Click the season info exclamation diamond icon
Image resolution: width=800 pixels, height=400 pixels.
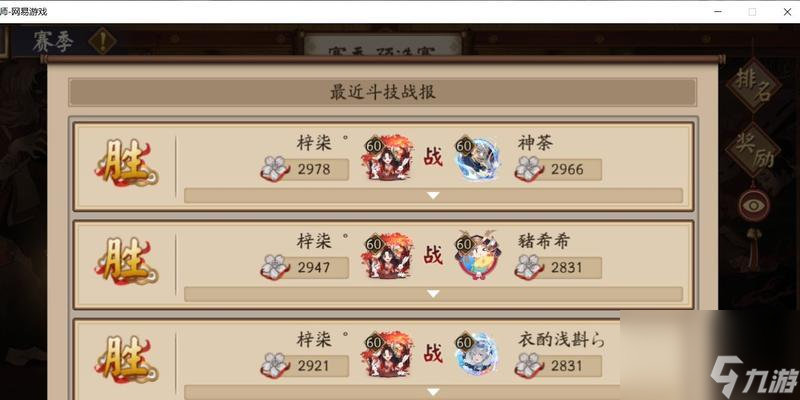click(x=103, y=42)
